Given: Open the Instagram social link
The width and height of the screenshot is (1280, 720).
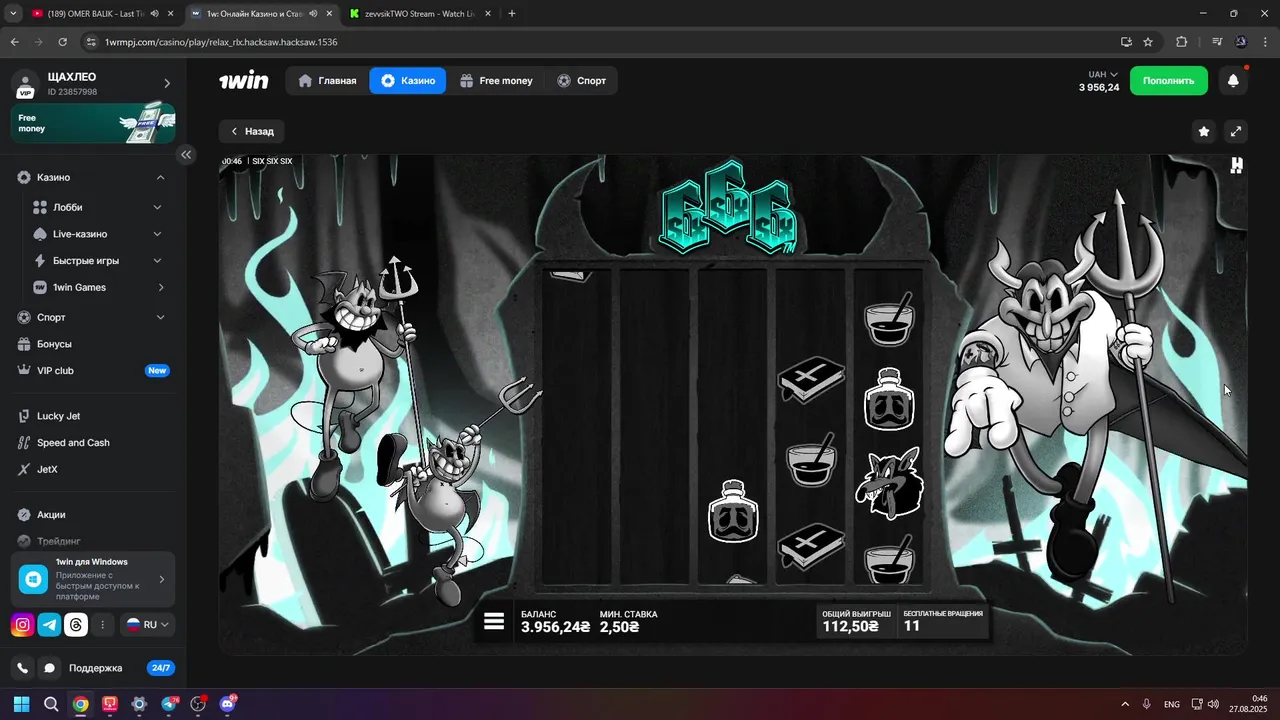Looking at the screenshot, I should [22, 625].
